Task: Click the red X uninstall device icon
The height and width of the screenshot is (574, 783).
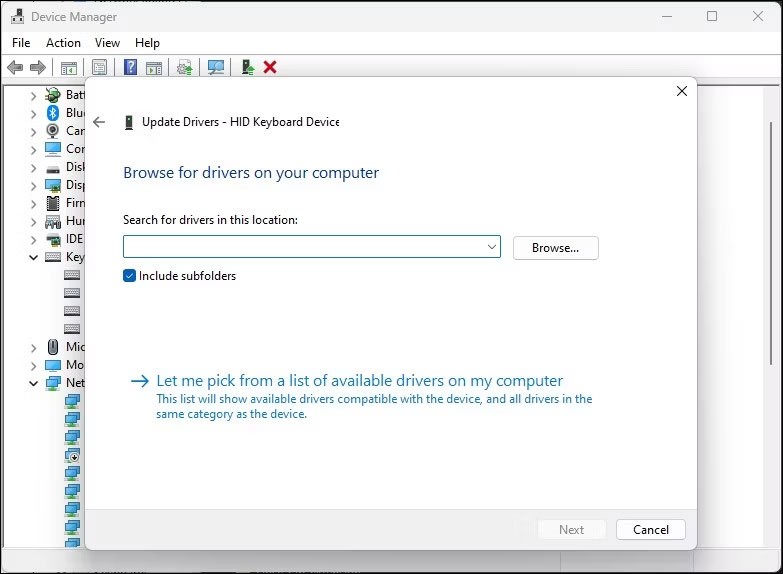Action: 270,67
